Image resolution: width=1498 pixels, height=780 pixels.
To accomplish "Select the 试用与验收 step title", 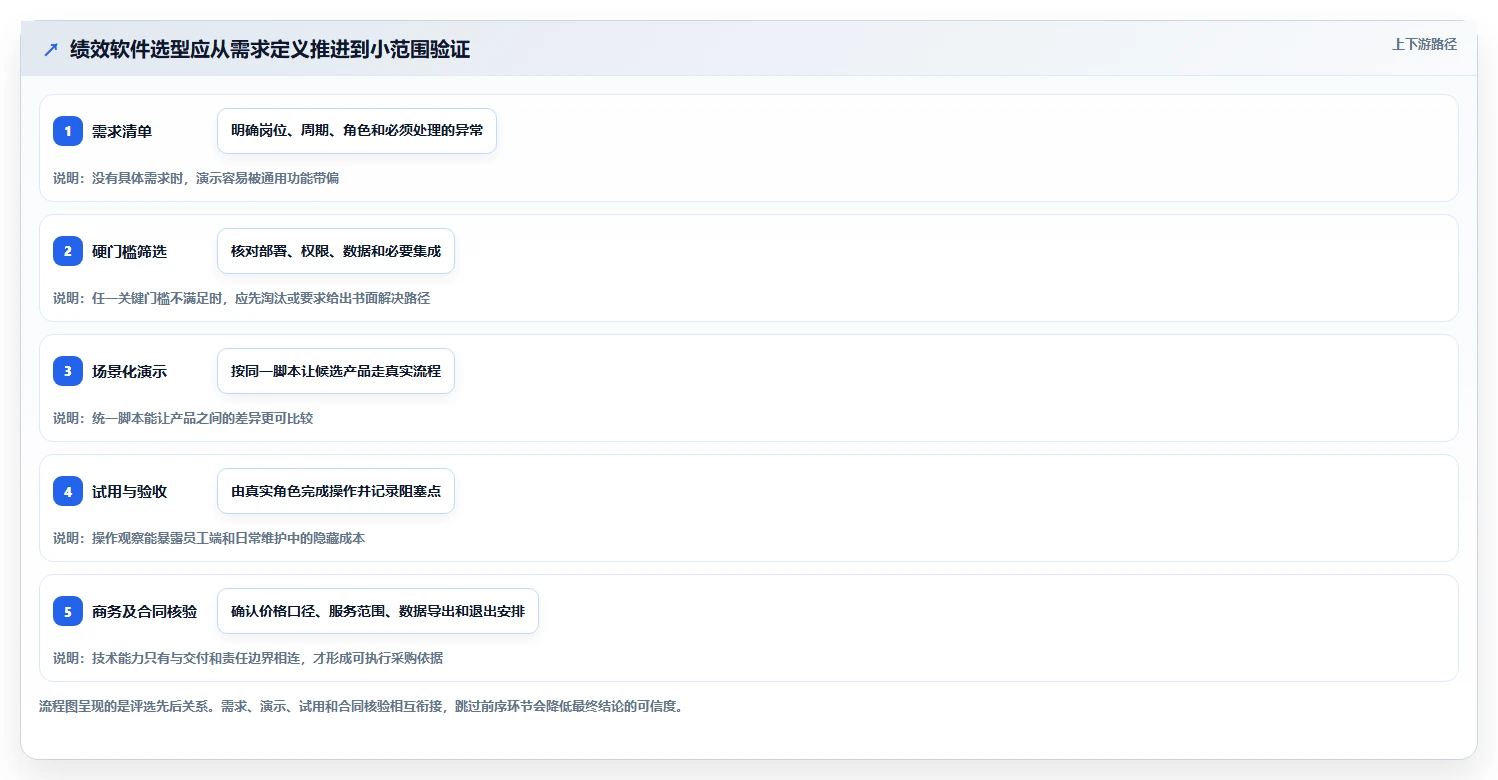I will pos(129,491).
